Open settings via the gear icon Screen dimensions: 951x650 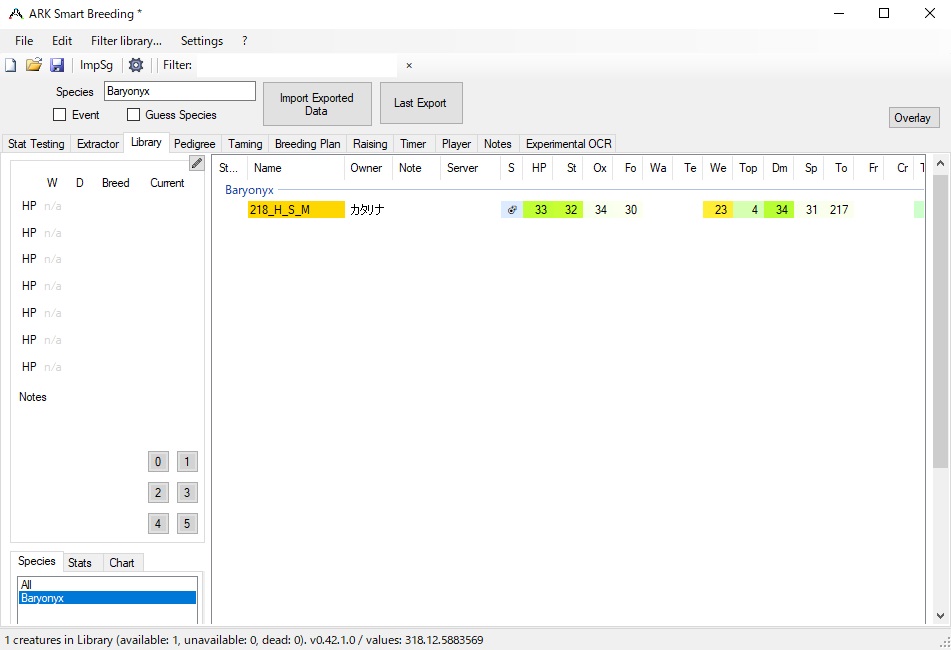(136, 65)
